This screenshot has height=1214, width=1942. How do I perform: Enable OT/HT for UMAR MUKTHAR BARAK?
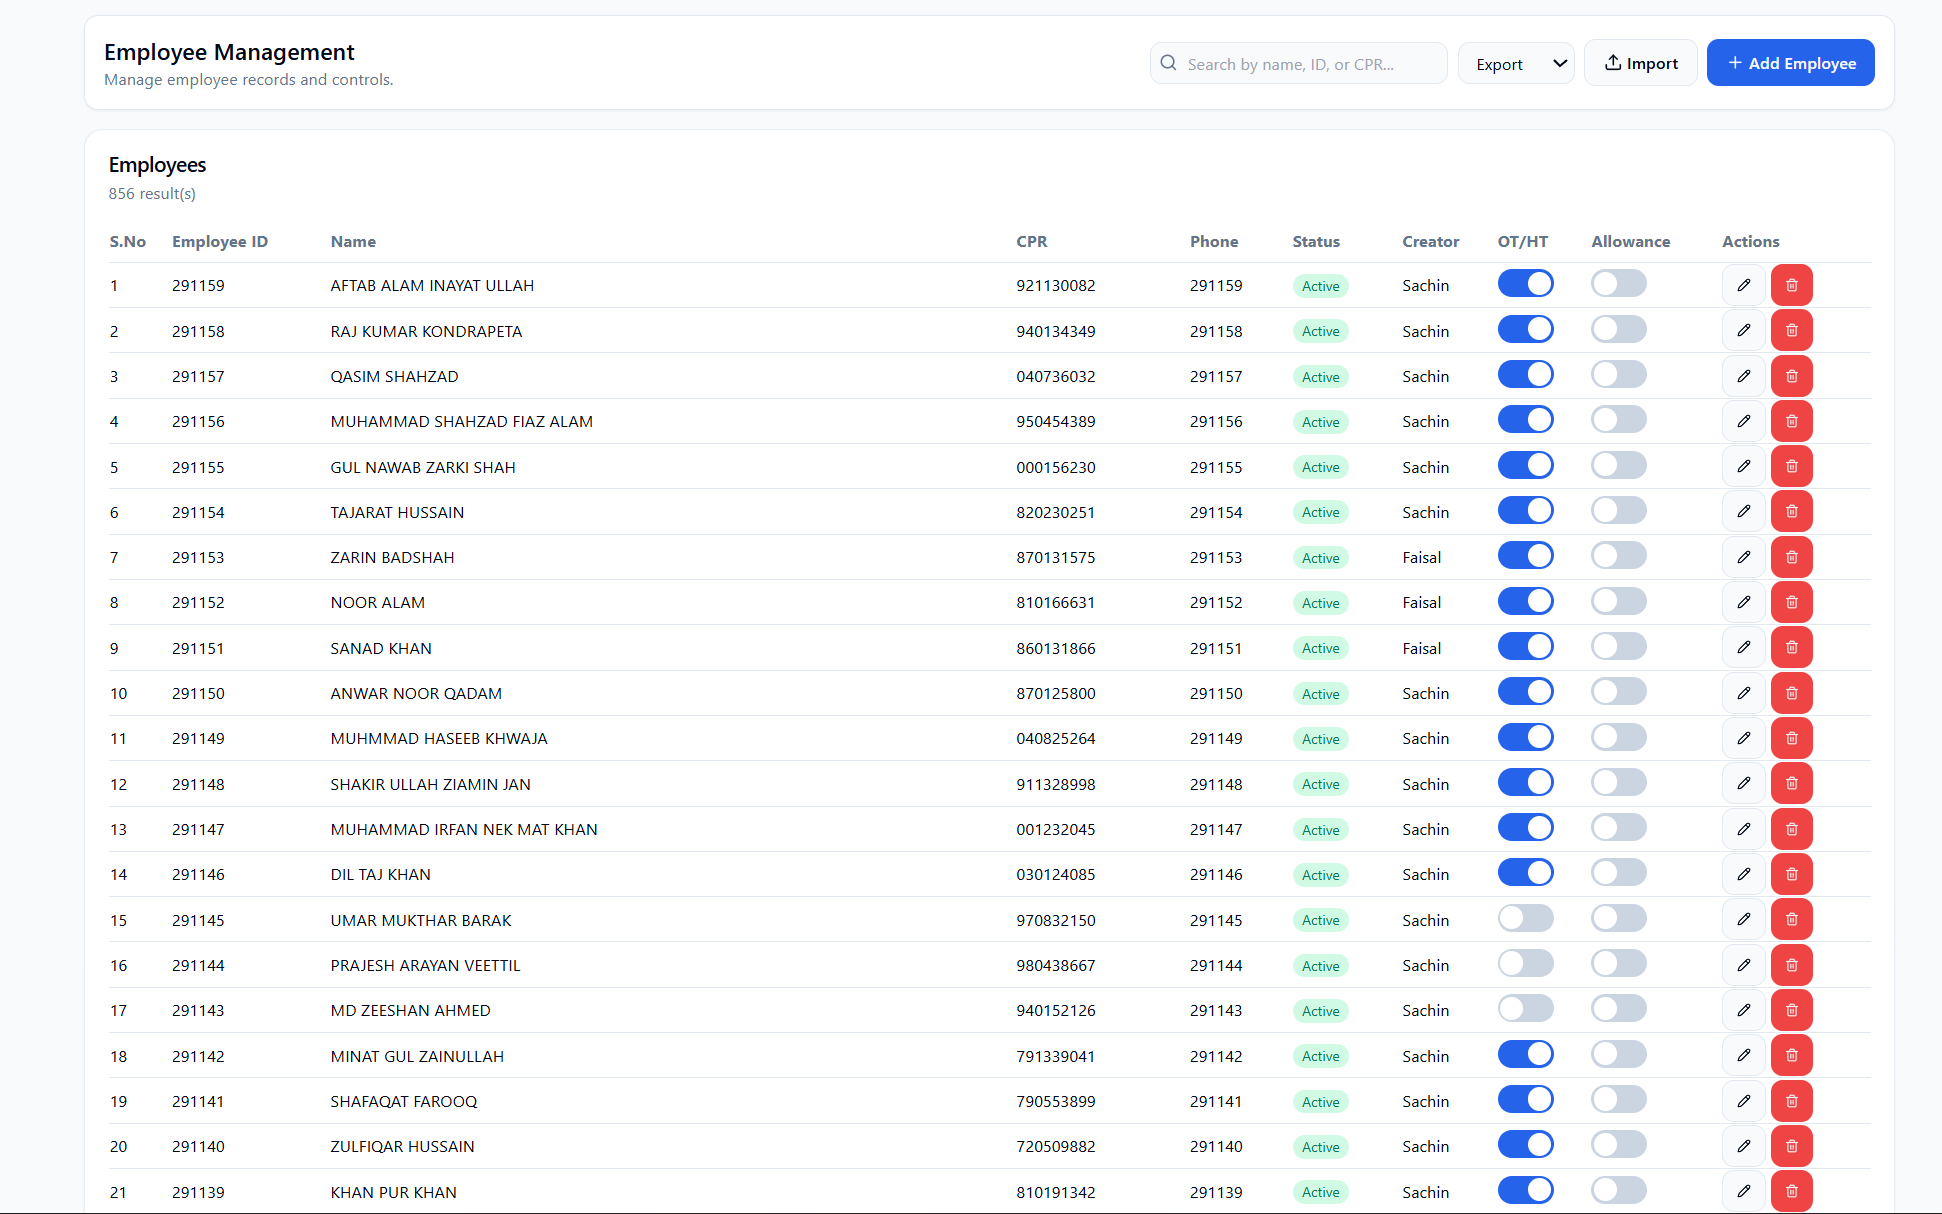click(1525, 918)
